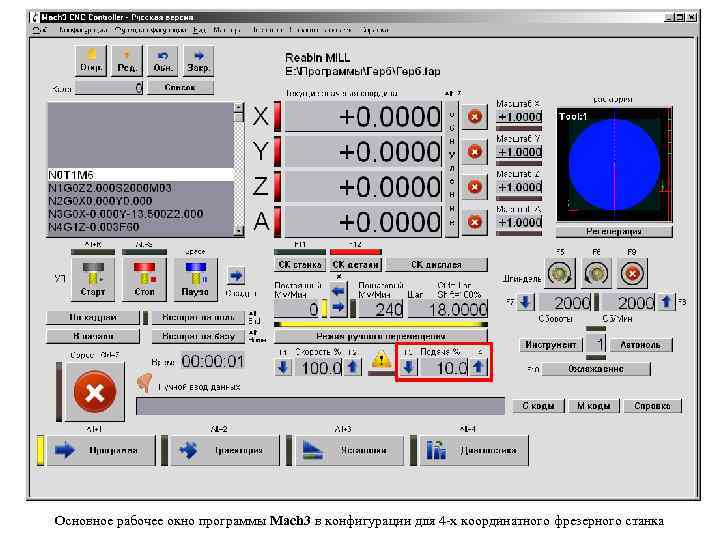Select G-code line N0T1M6
Screen dimensions: 720x540
coord(141,175)
